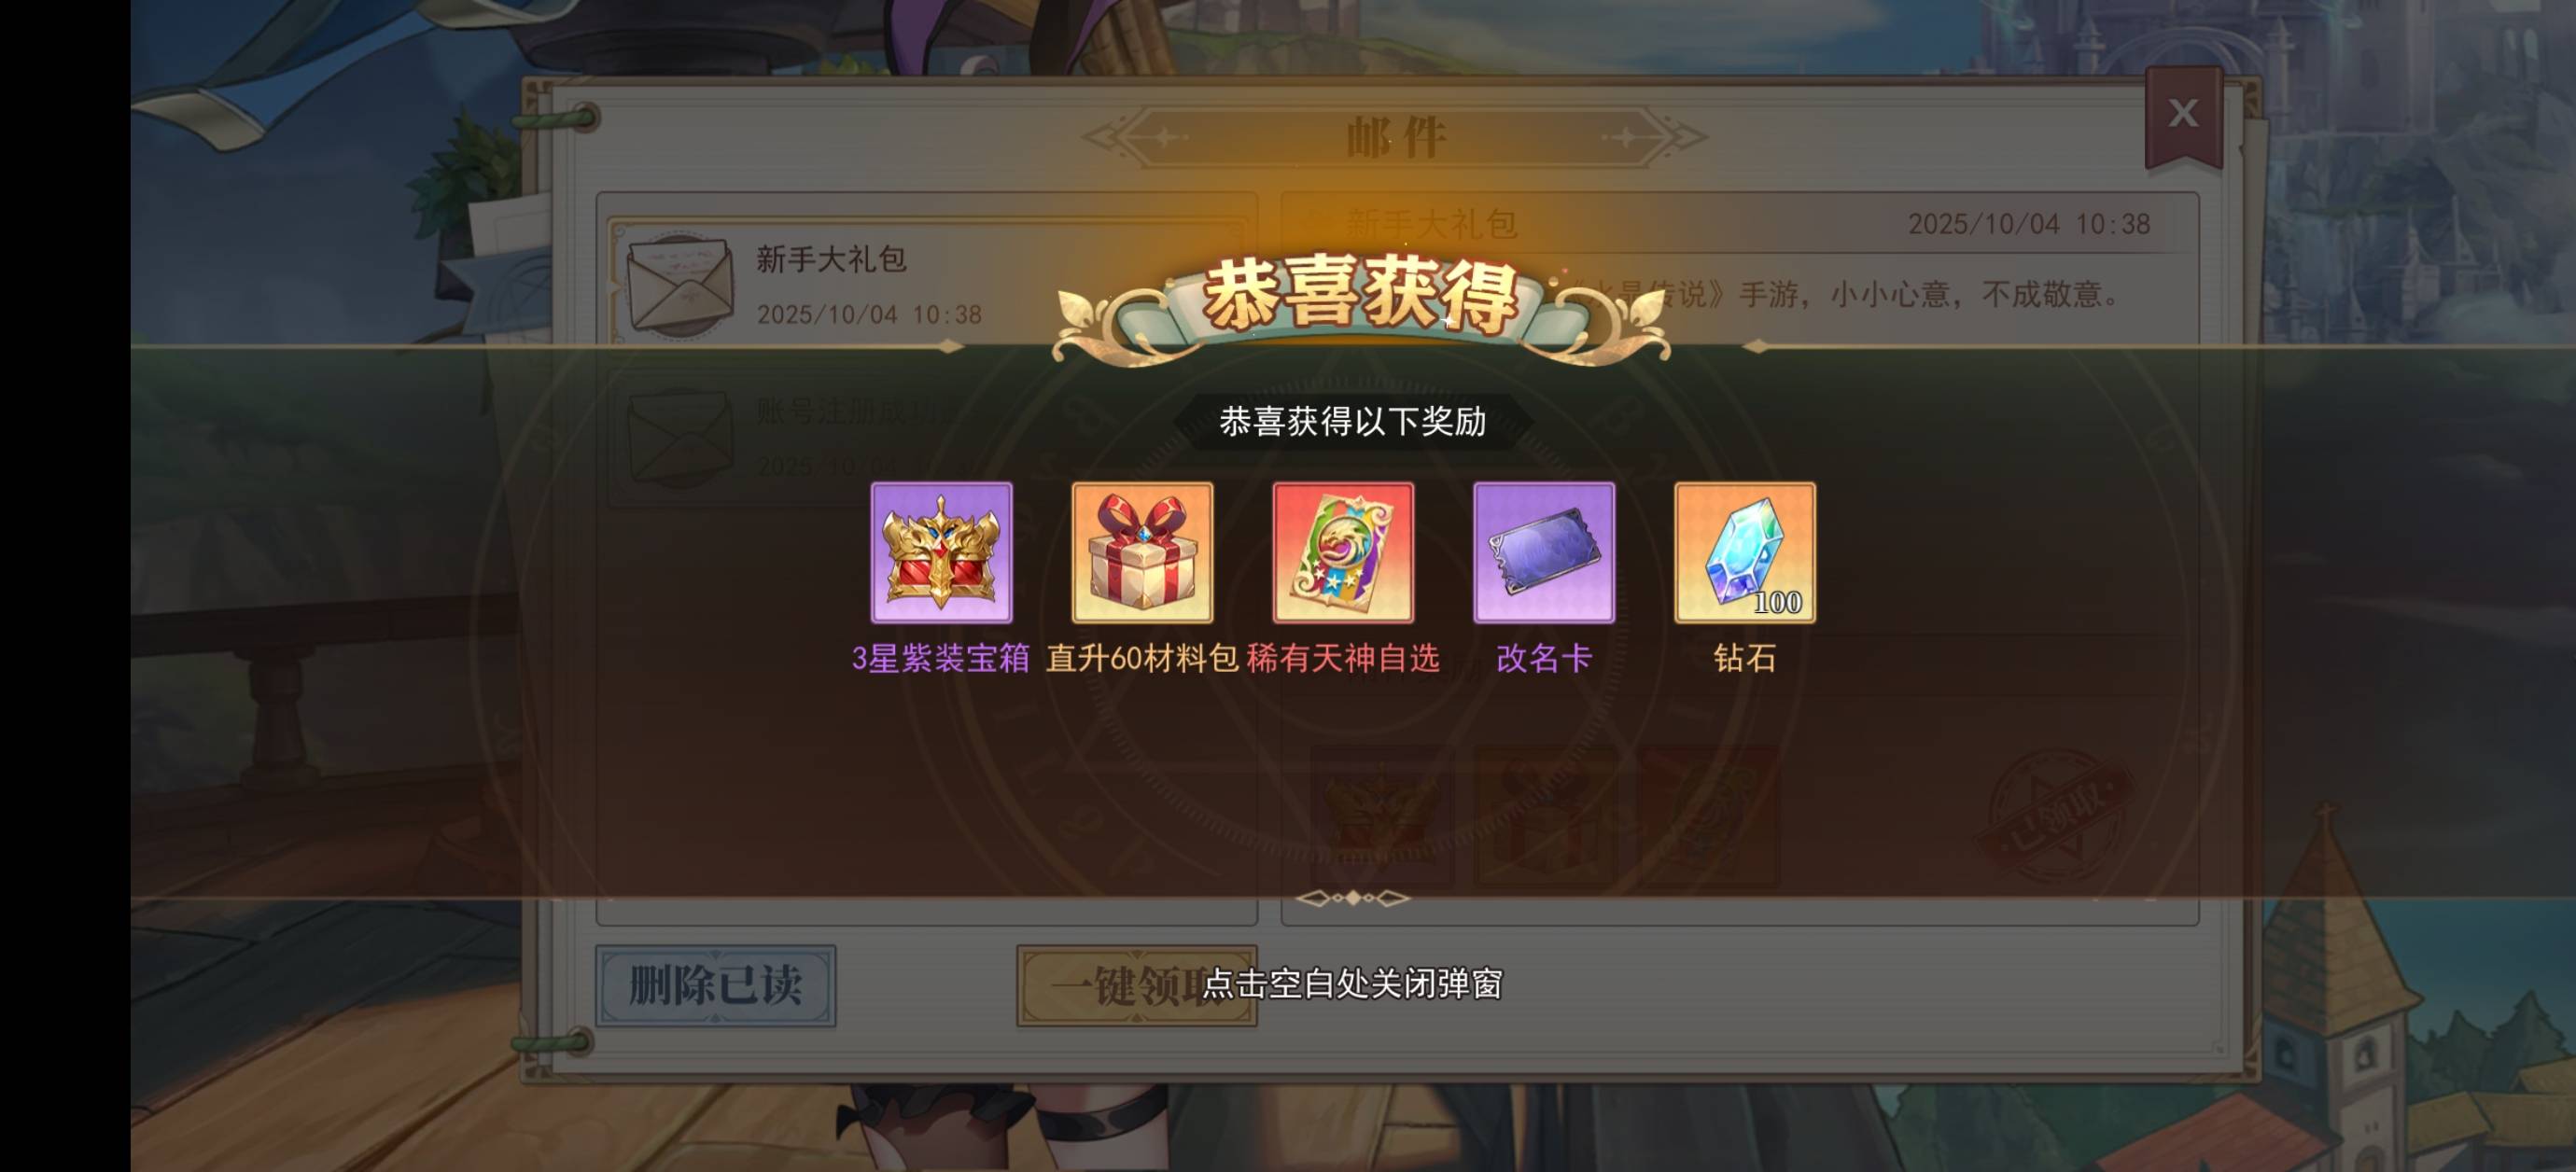Open the 稀有天神自选 card icon
This screenshot has width=2576, height=1172.
[x=1343, y=552]
